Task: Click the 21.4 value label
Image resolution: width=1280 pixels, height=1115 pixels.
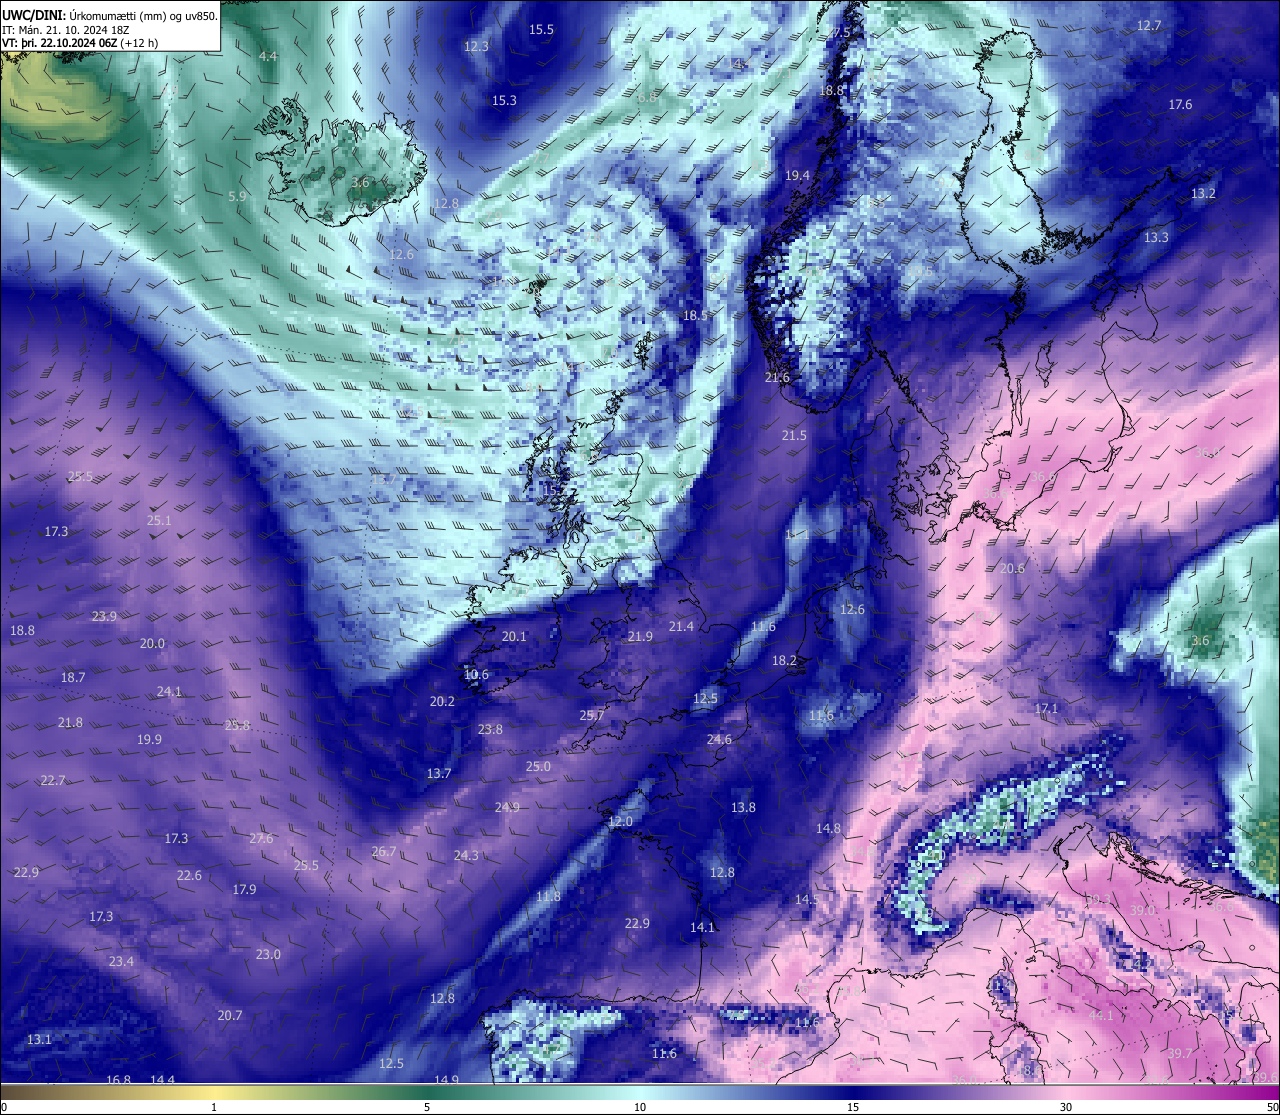Action: pyautogui.click(x=681, y=626)
